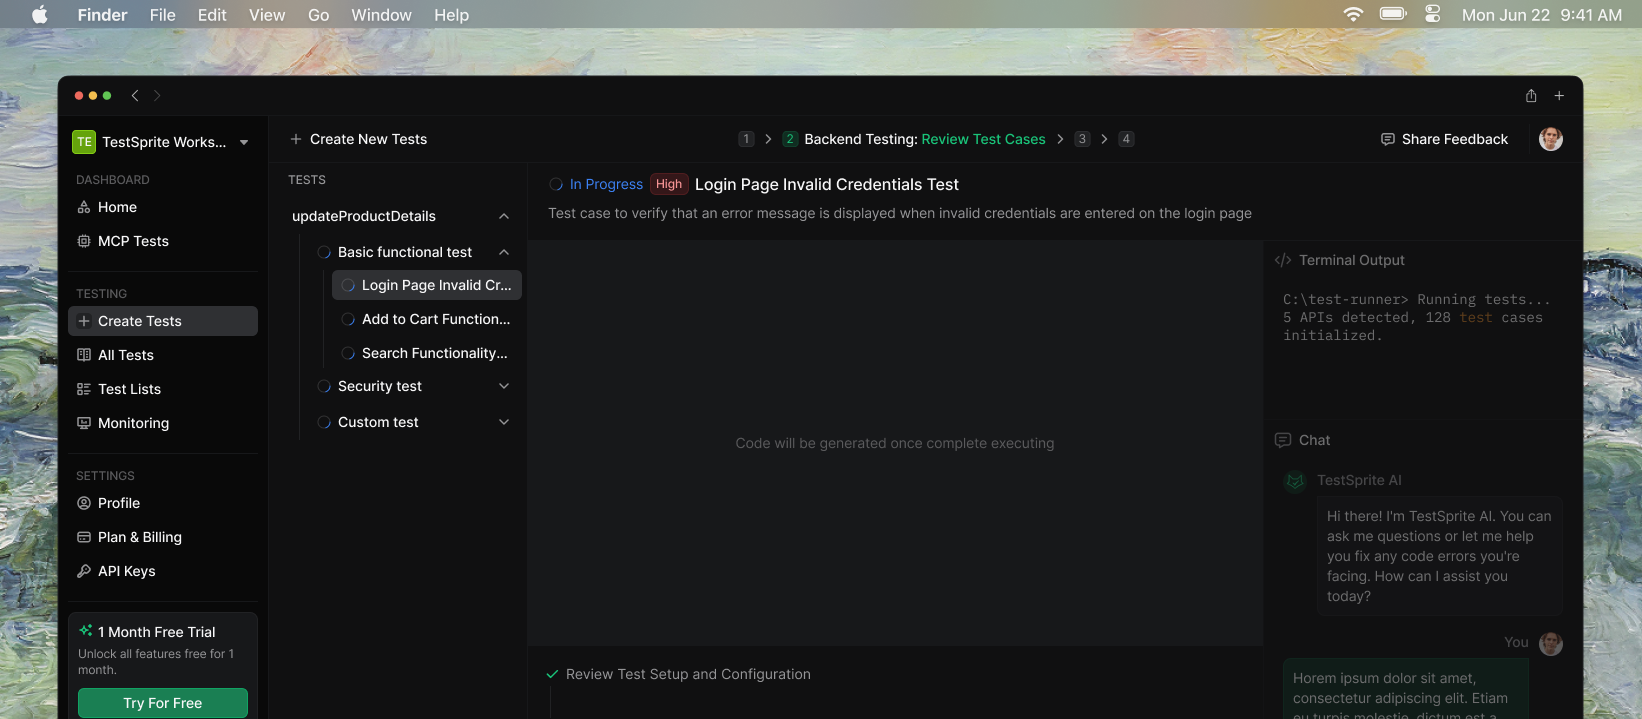Click the Home sidebar icon
Image resolution: width=1642 pixels, height=719 pixels.
84,207
